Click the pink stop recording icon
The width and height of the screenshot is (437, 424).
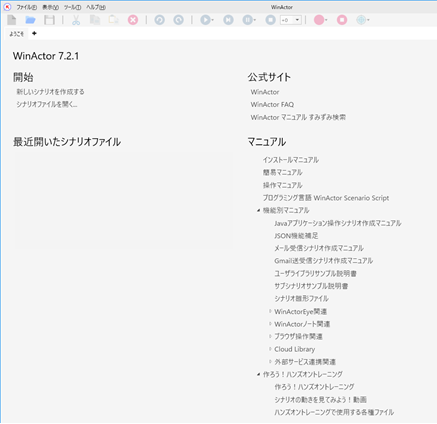[342, 20]
